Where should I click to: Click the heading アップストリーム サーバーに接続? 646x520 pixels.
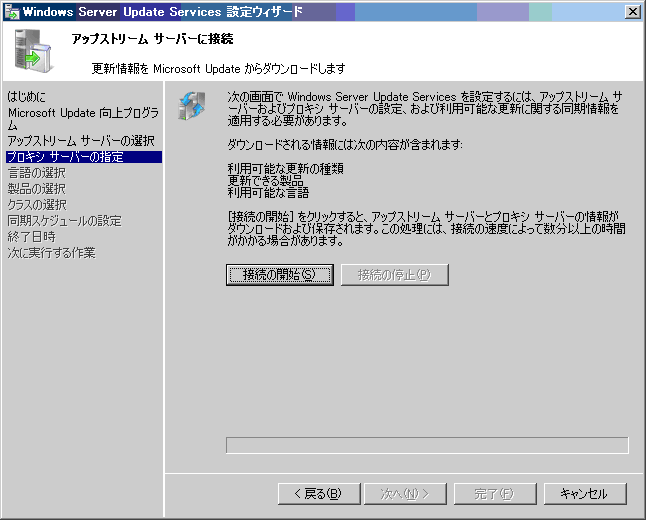pos(152,39)
